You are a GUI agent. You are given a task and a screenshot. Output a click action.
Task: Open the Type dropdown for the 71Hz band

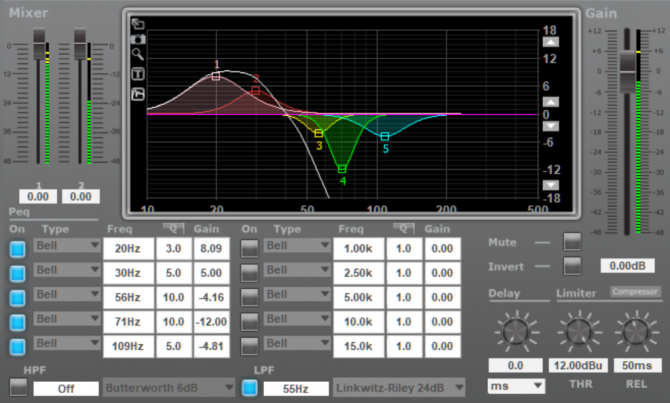pos(68,321)
